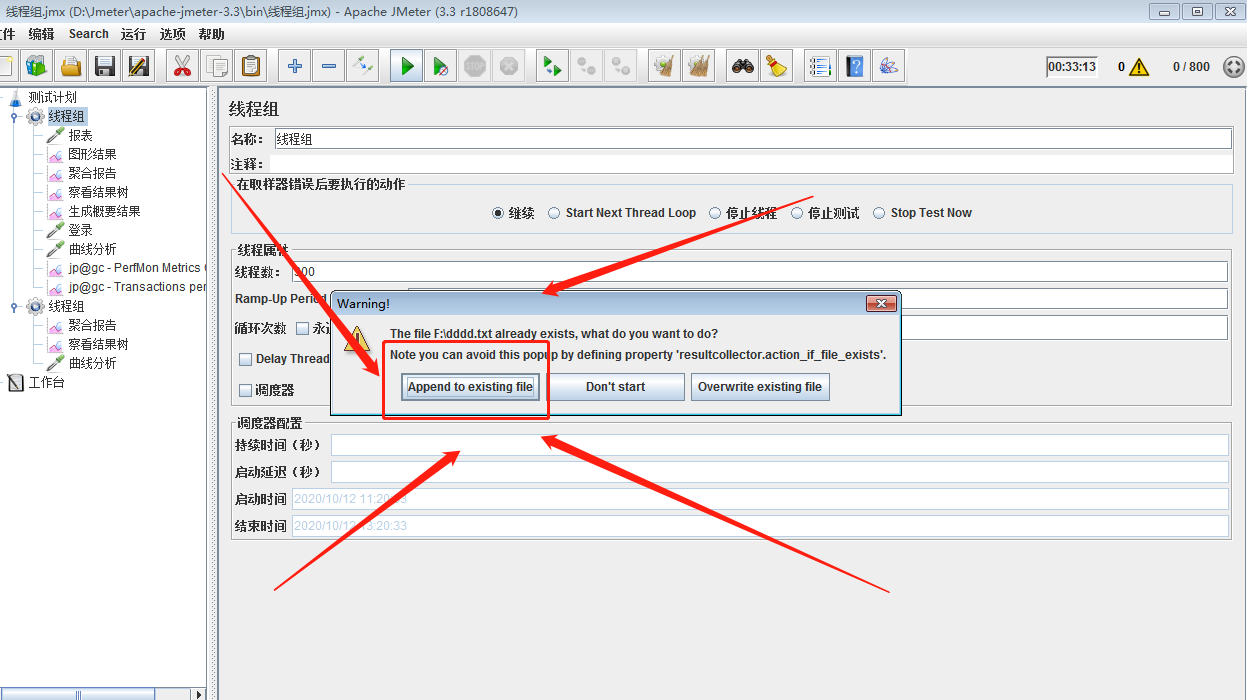Collapse the unselected 线程组 node handle
Screen dimensions: 1247x700
tap(15, 306)
